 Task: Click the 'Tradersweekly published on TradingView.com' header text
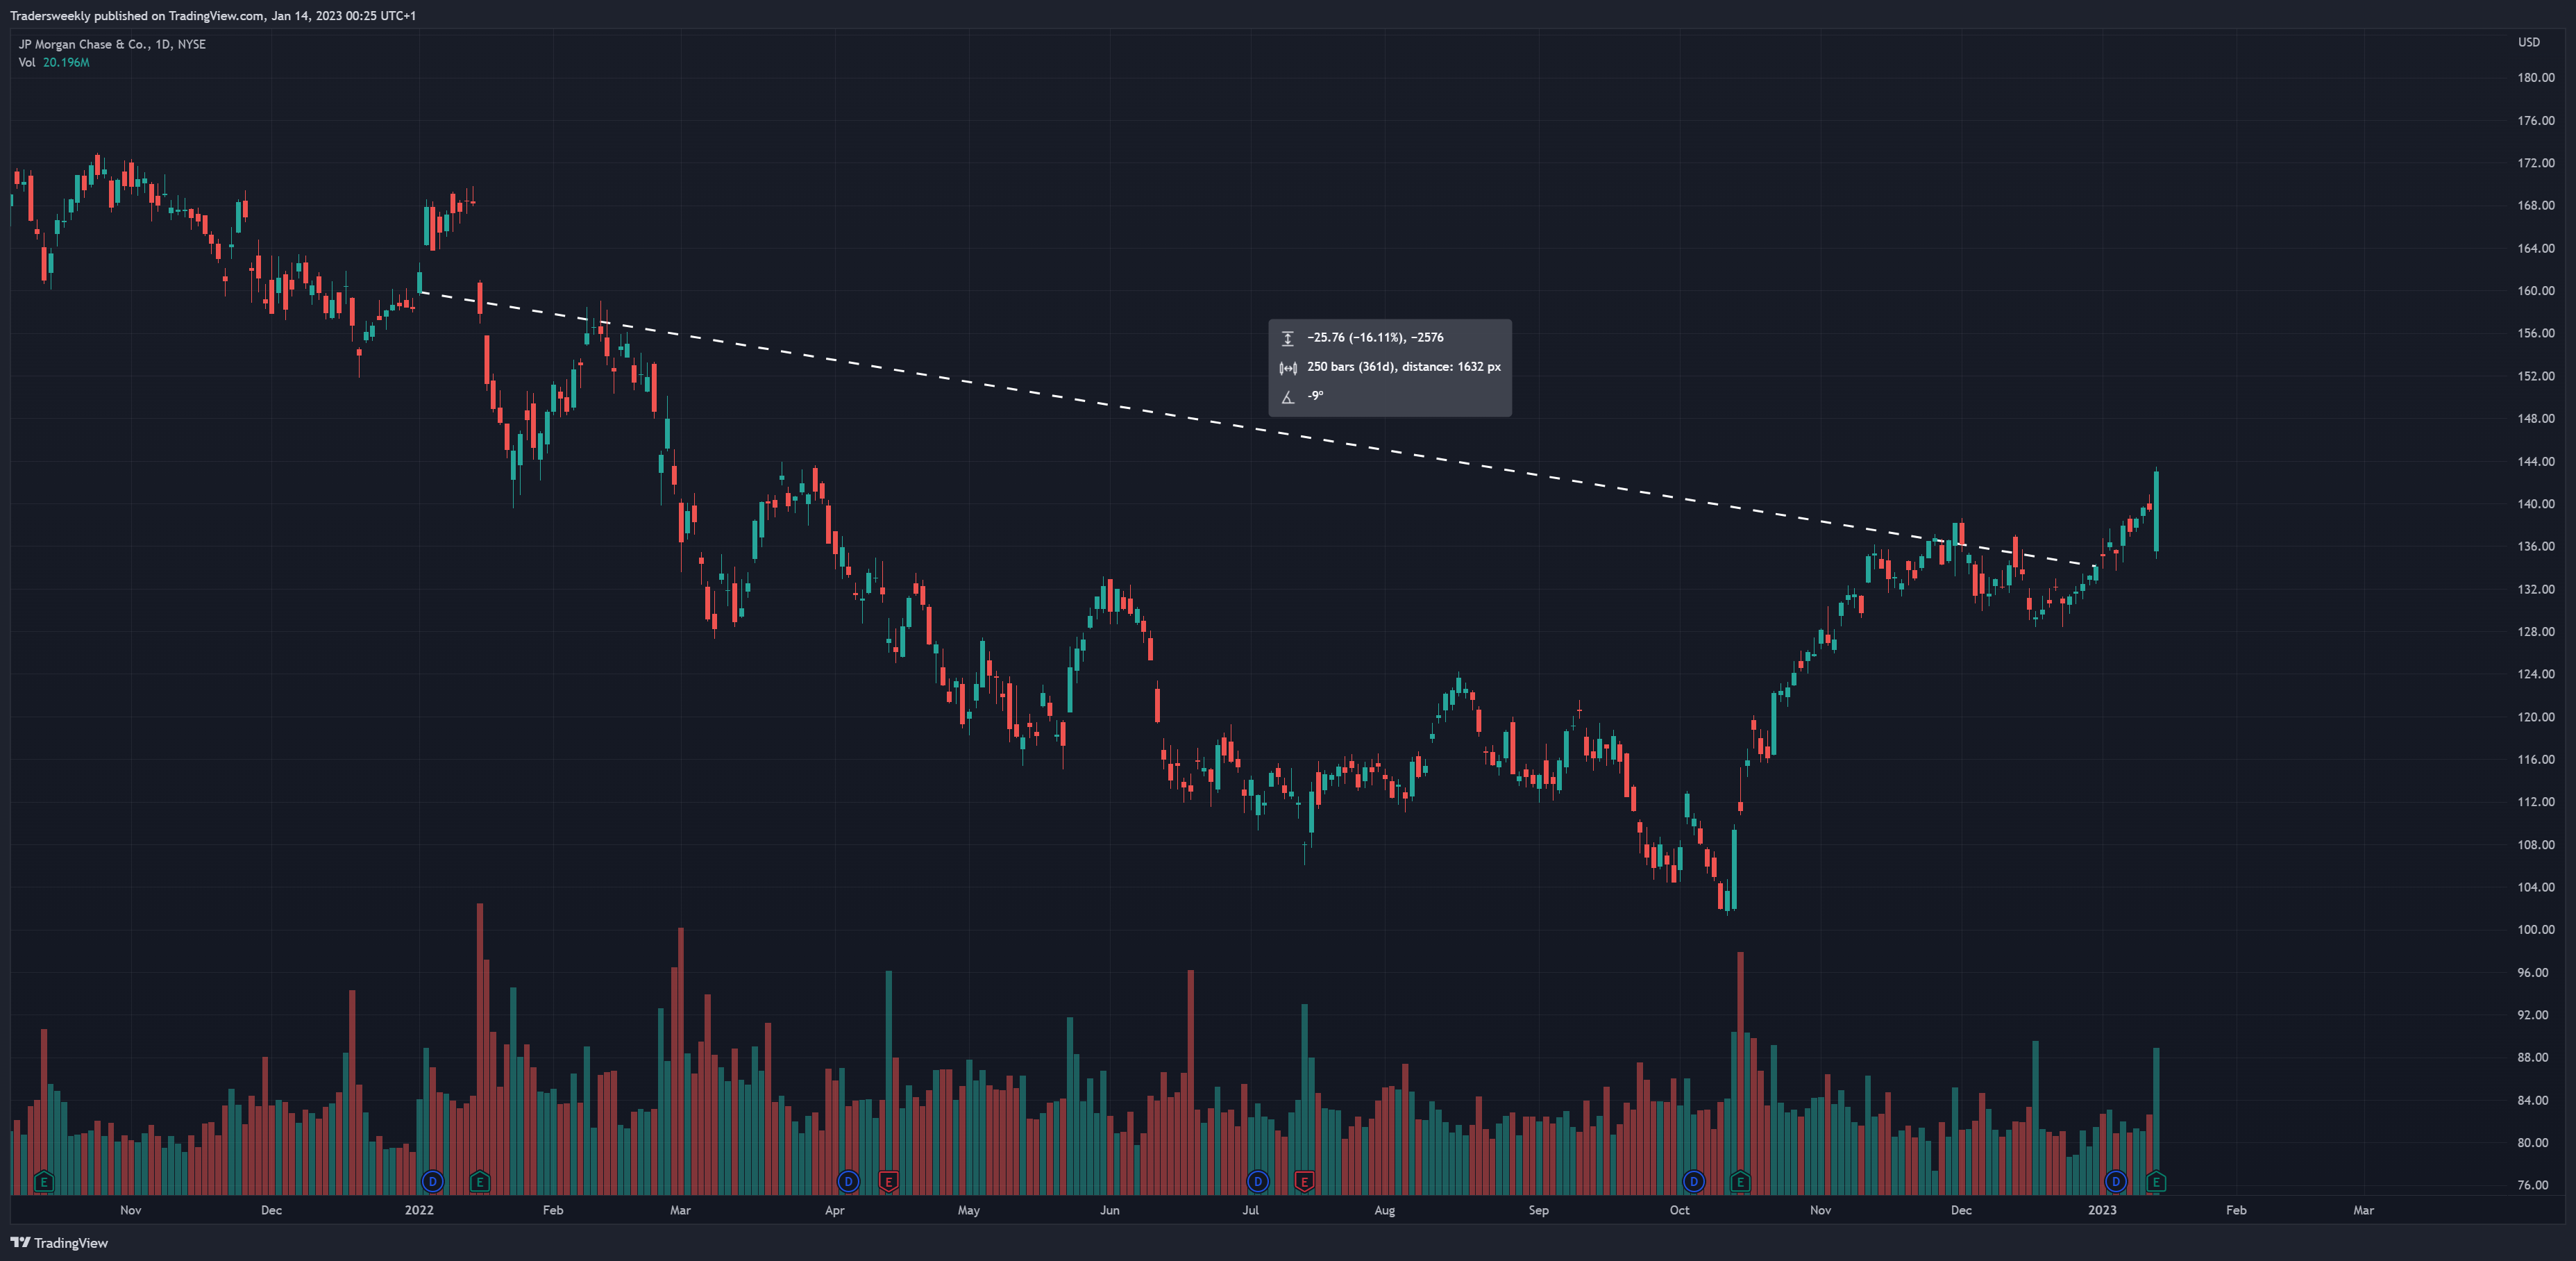tap(137, 15)
